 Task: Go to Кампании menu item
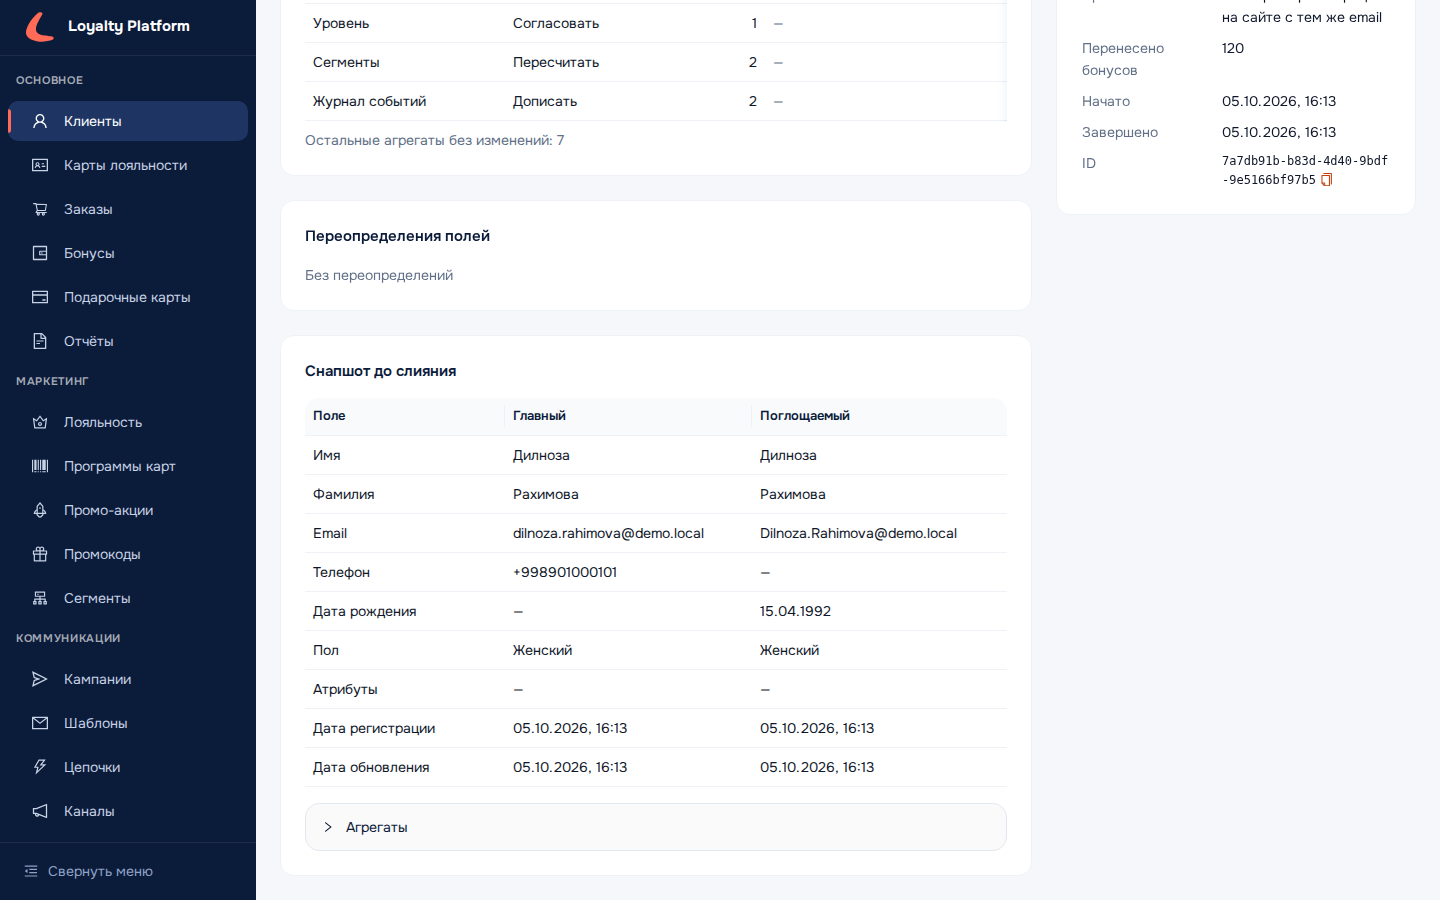[x=128, y=679]
